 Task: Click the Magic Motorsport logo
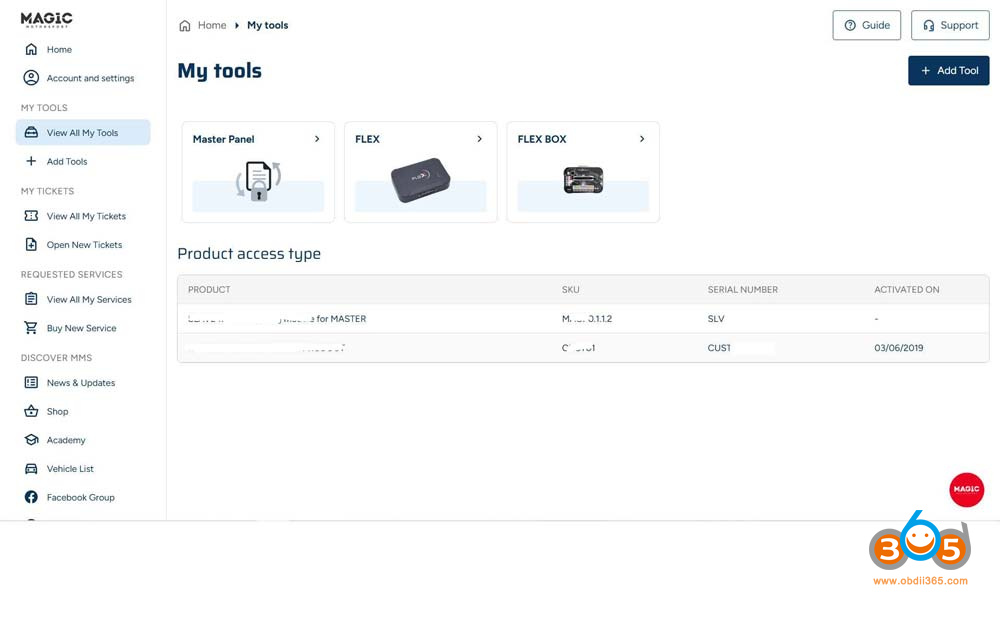[x=47, y=20]
